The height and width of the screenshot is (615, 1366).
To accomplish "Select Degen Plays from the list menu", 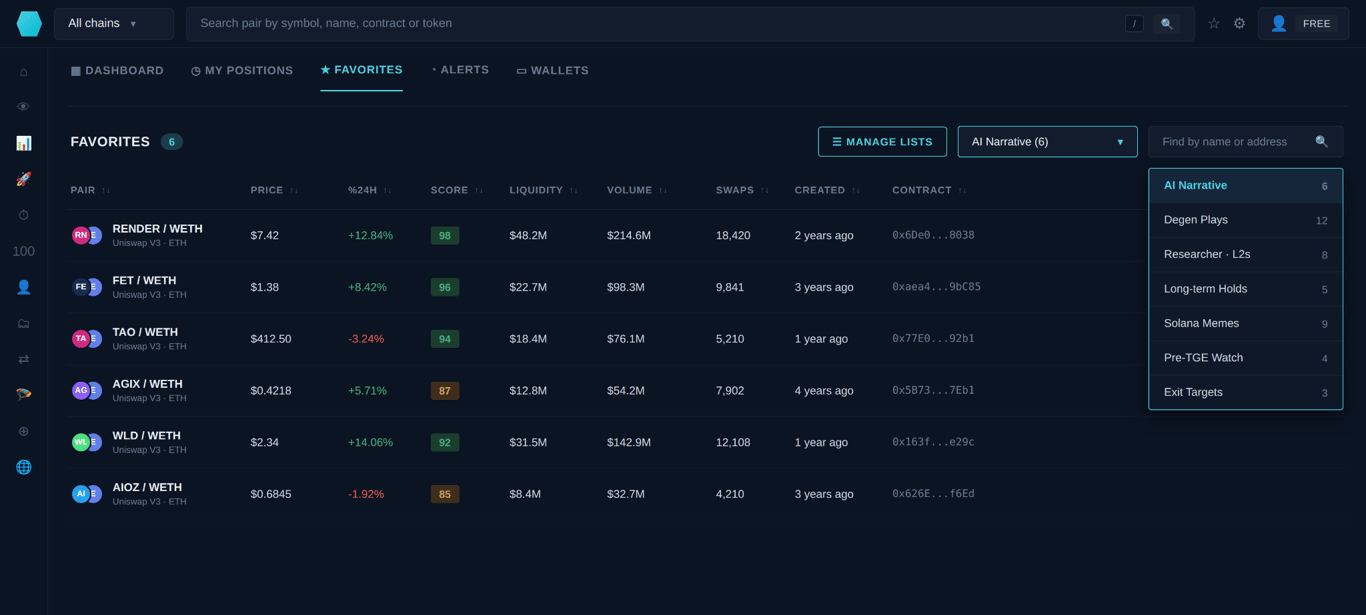I will tap(1245, 220).
